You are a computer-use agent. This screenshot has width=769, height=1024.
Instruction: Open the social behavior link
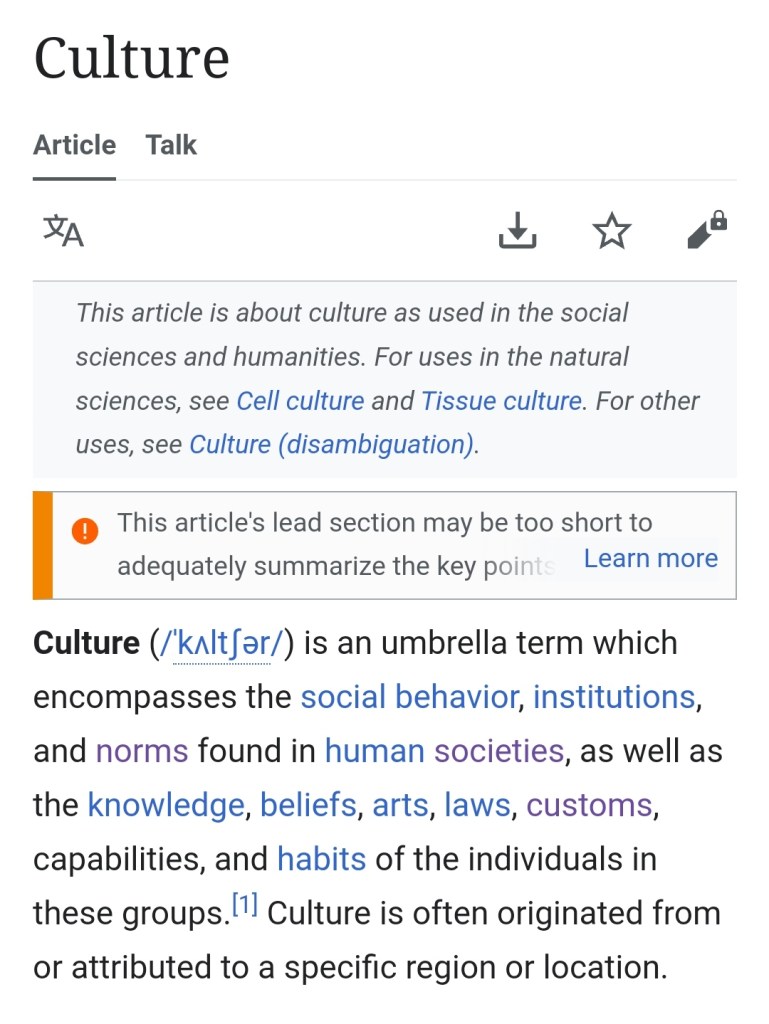point(409,697)
